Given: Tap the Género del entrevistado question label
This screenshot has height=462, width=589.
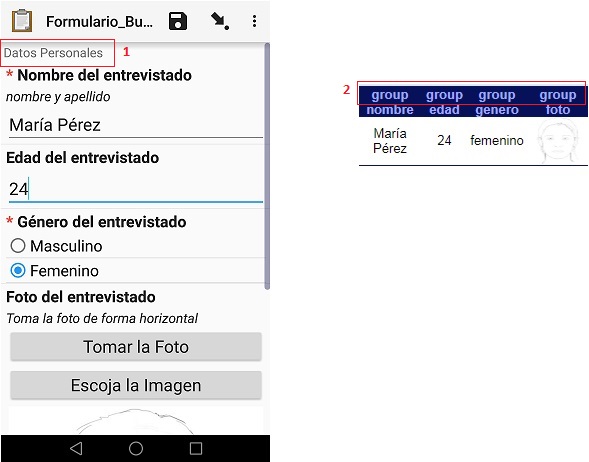Looking at the screenshot, I should [102, 222].
